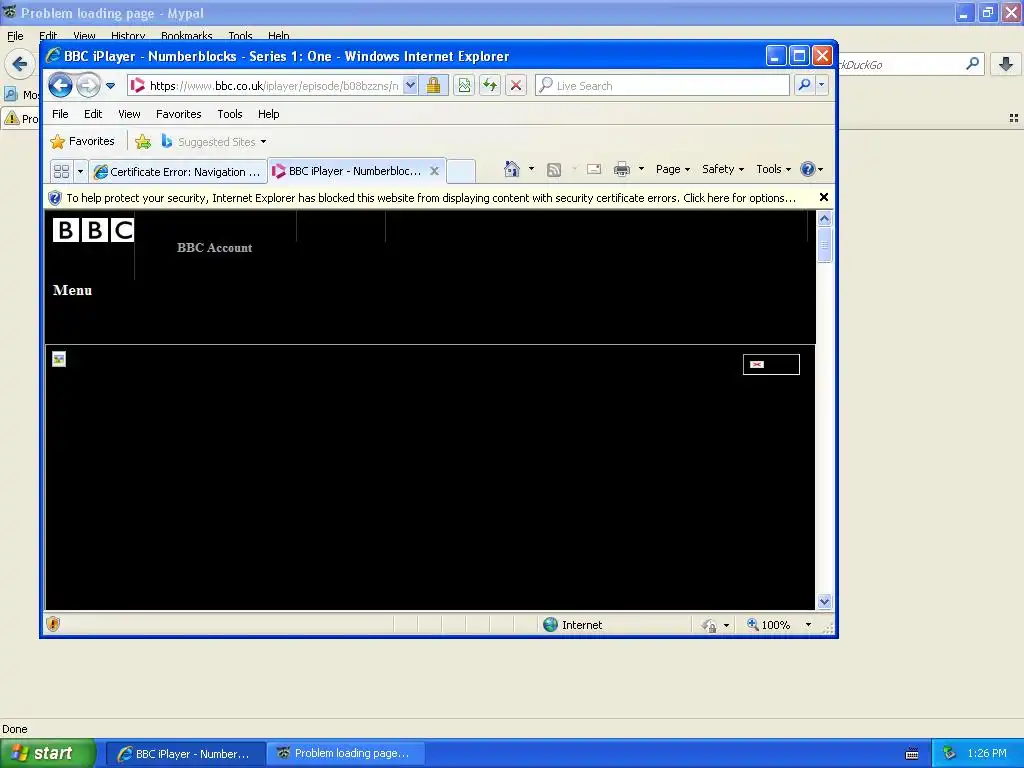1024x768 pixels.
Task: Dismiss the security information bar
Action: [824, 197]
